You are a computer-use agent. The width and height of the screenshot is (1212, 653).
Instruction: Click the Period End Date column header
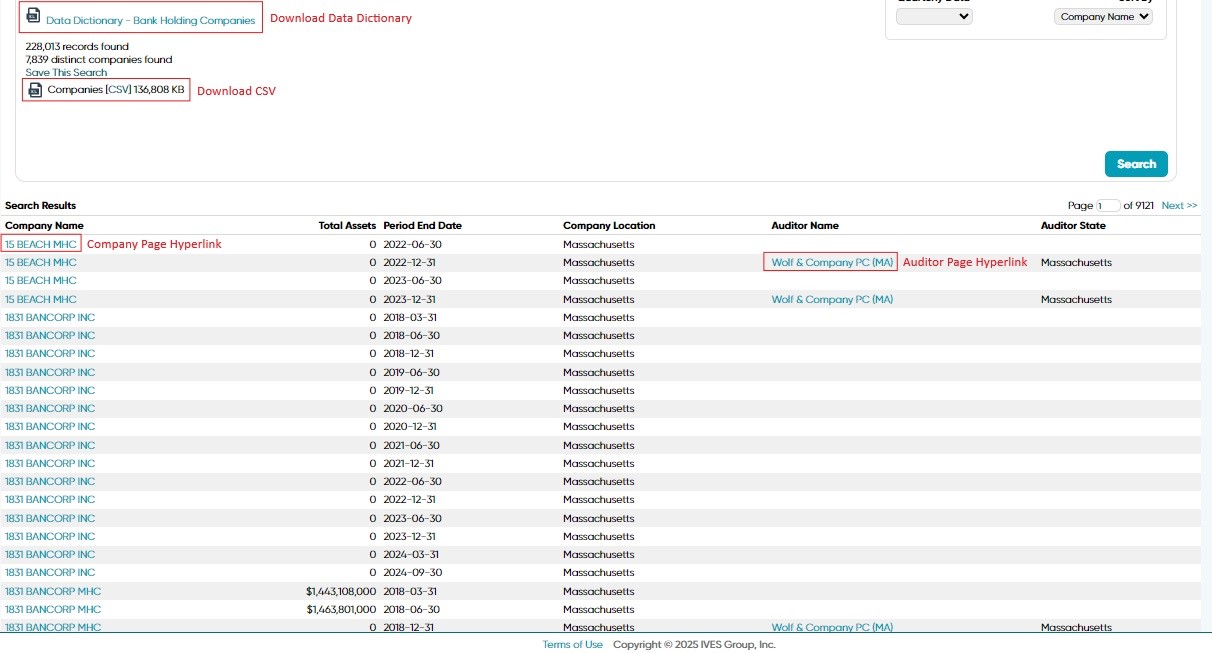pyautogui.click(x=422, y=226)
